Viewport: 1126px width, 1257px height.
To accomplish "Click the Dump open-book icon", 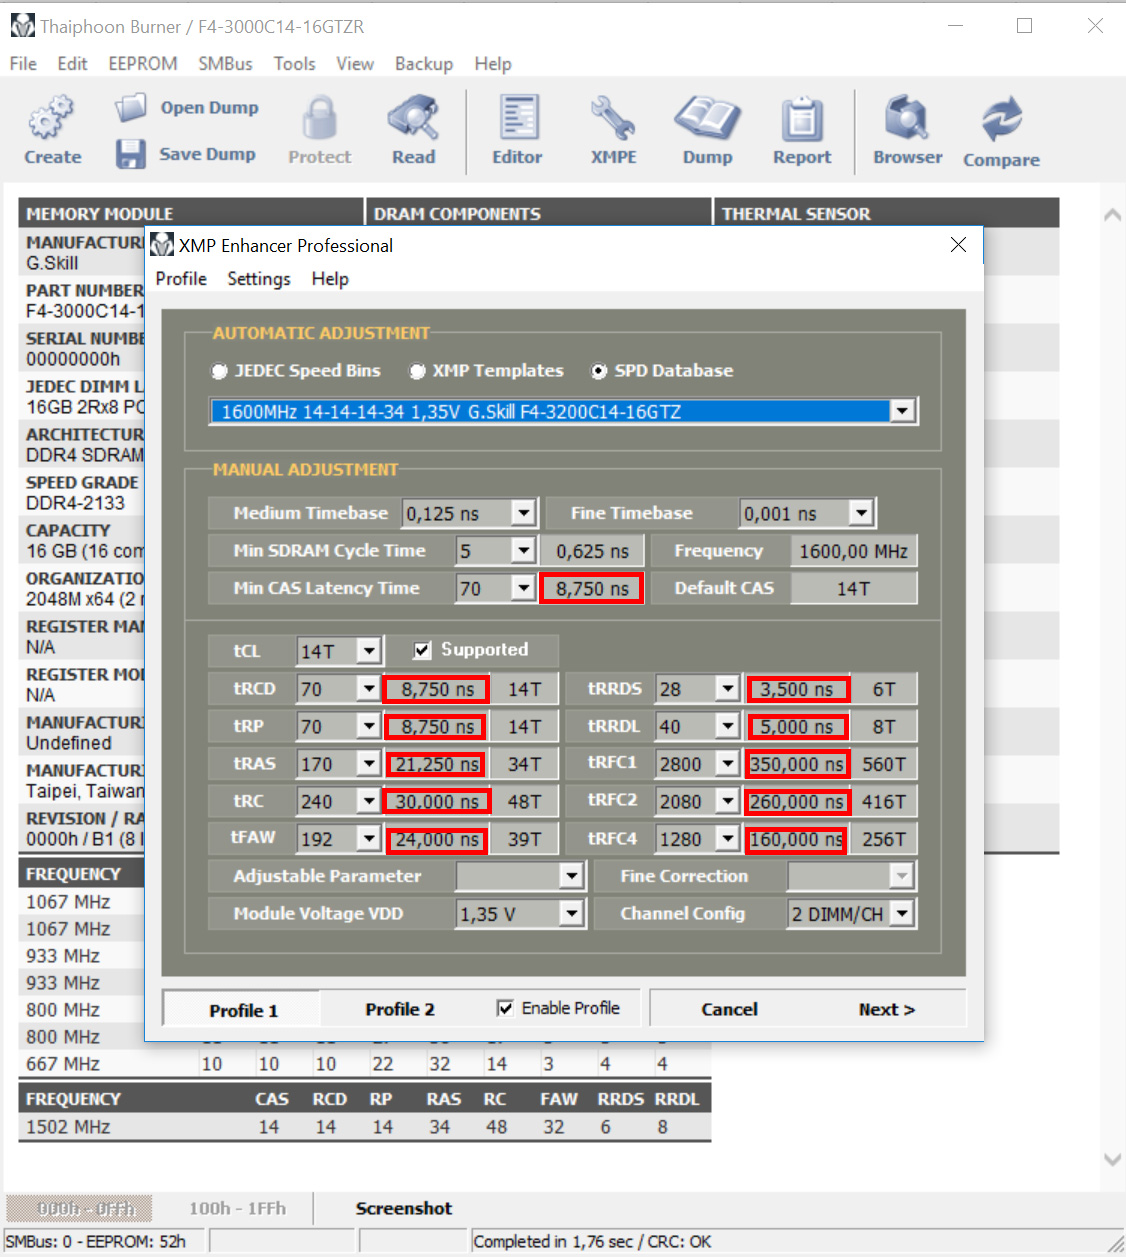I will coord(707,118).
